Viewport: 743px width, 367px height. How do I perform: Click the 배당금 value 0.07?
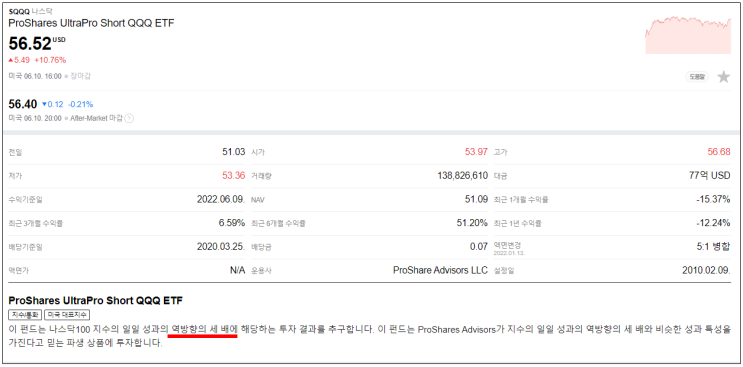pos(480,247)
